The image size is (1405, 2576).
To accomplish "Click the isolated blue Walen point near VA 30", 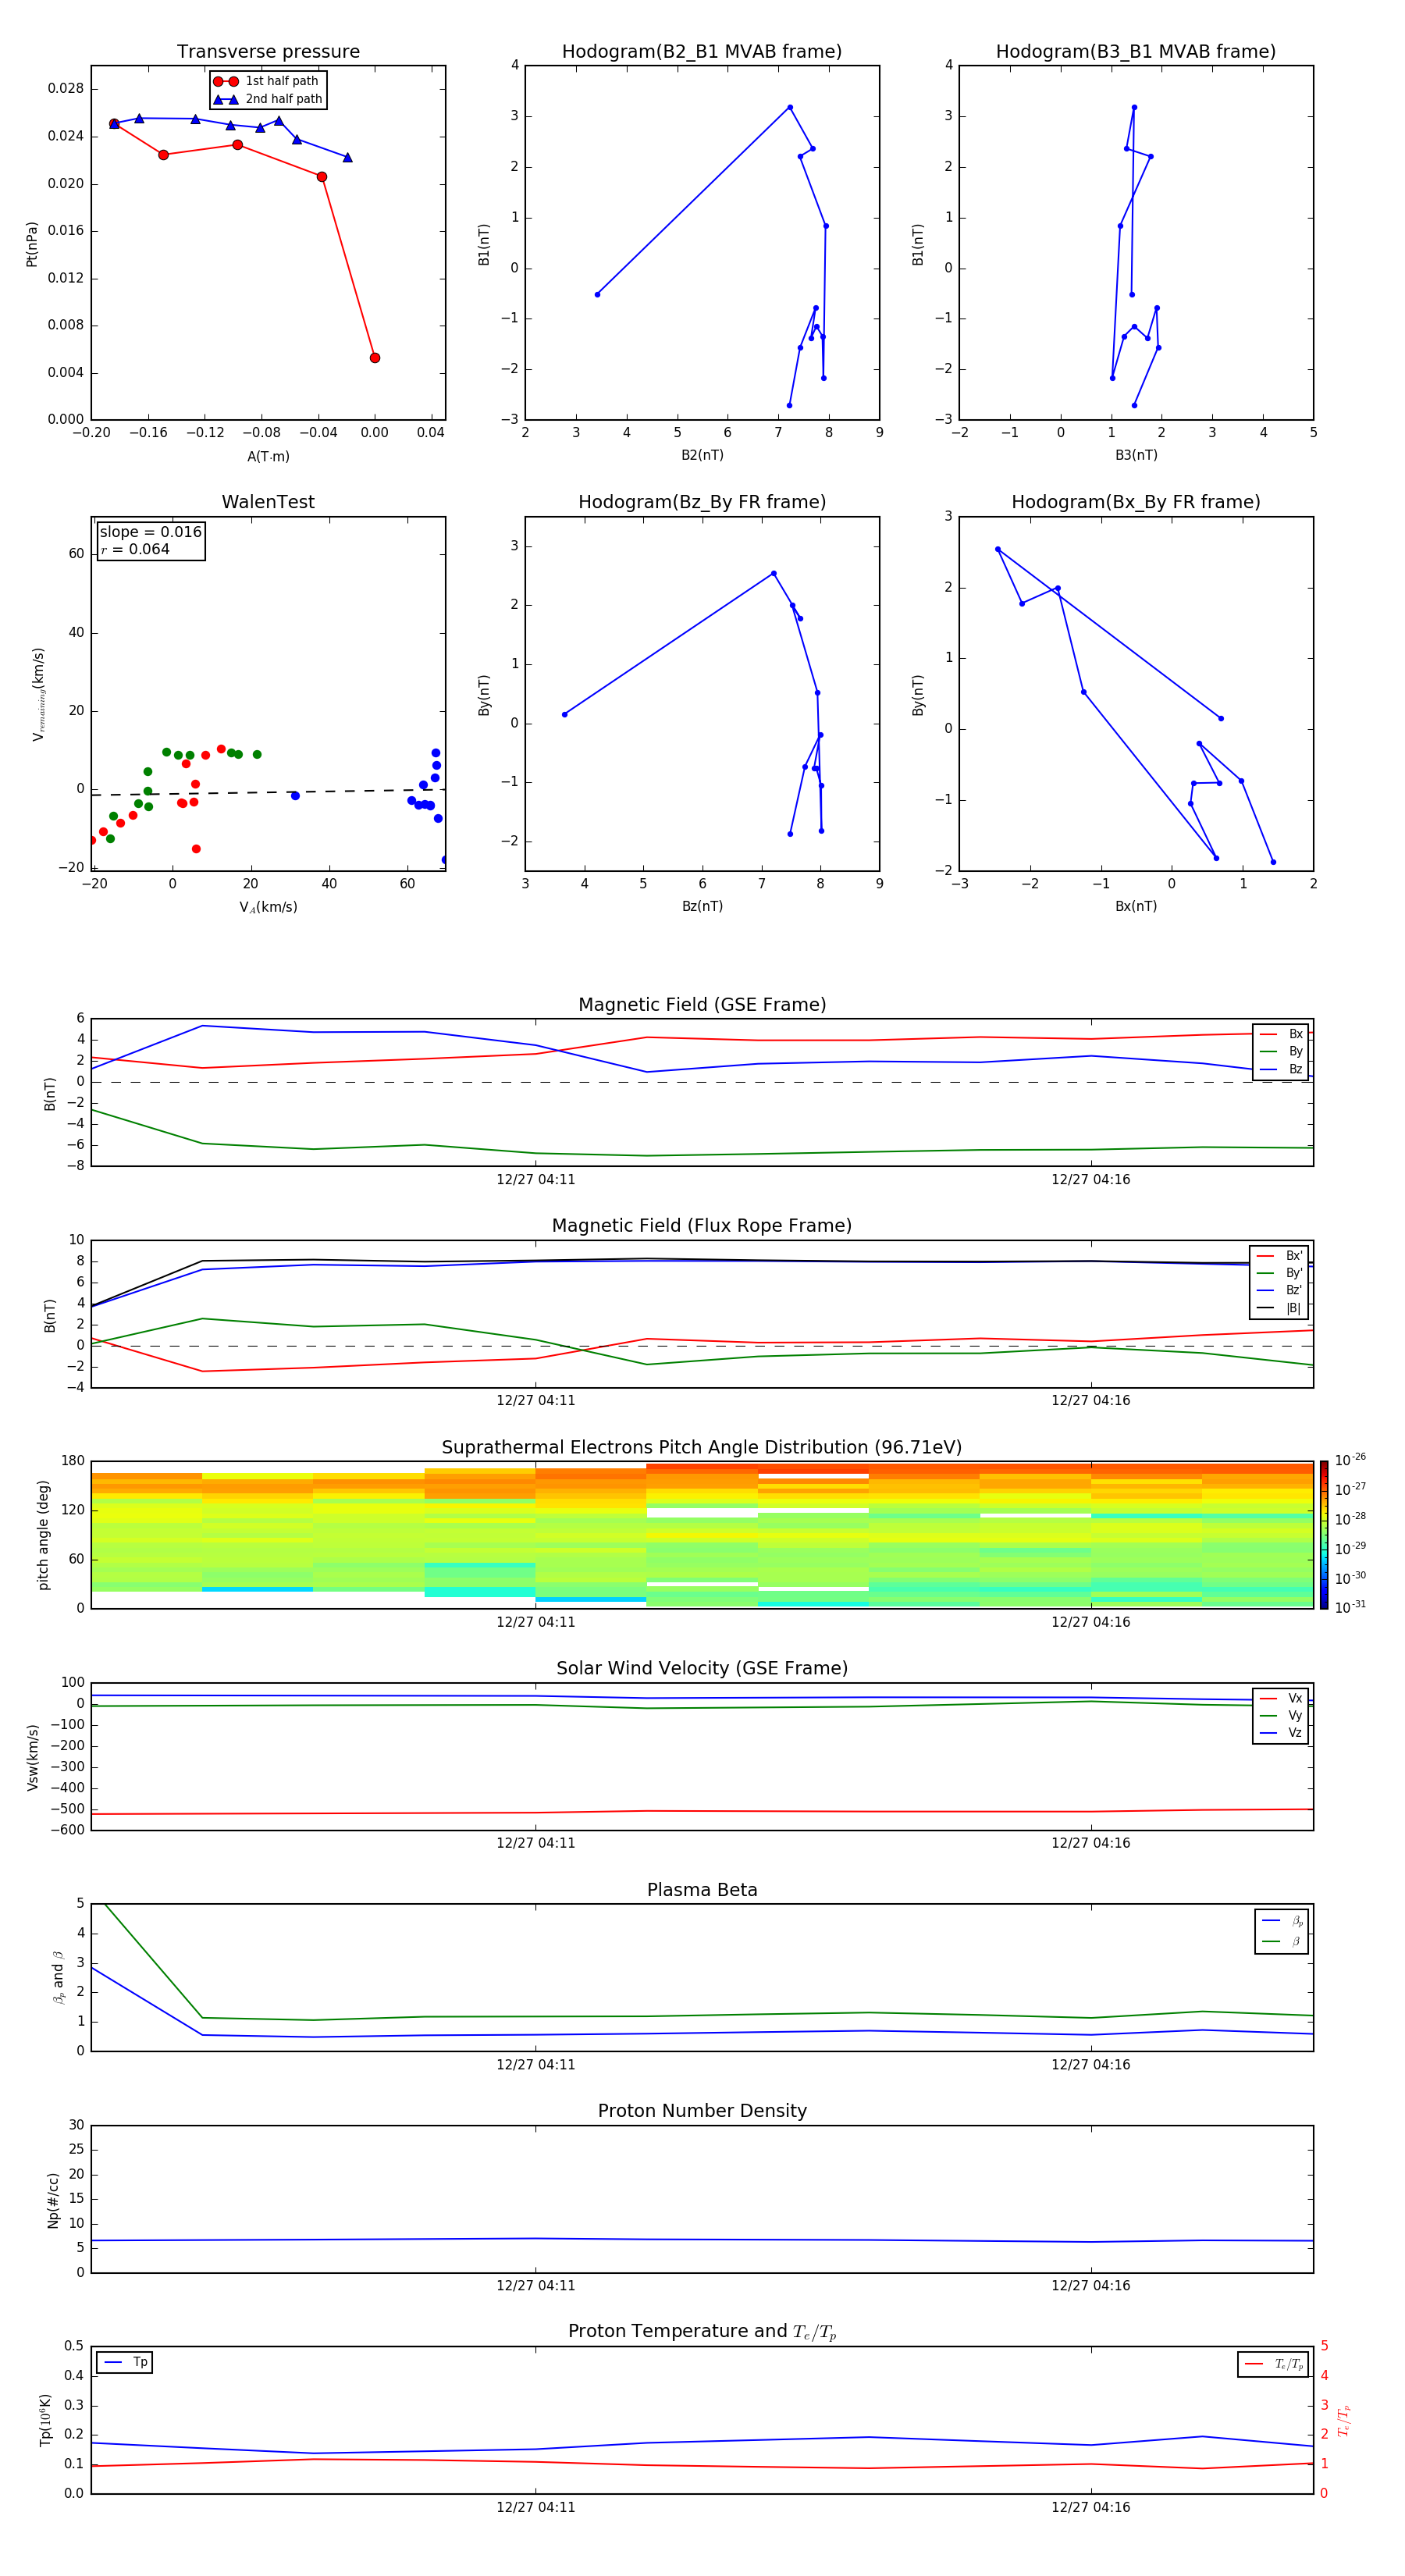I will click(295, 796).
